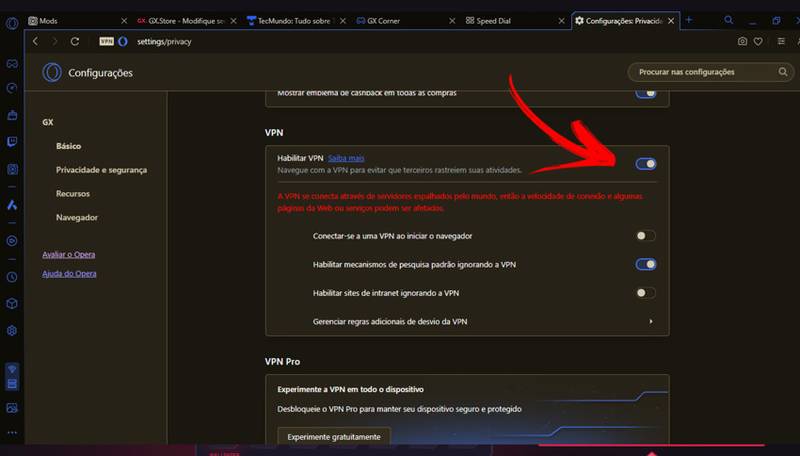Open Aria AI icon in sidebar

pyautogui.click(x=12, y=205)
